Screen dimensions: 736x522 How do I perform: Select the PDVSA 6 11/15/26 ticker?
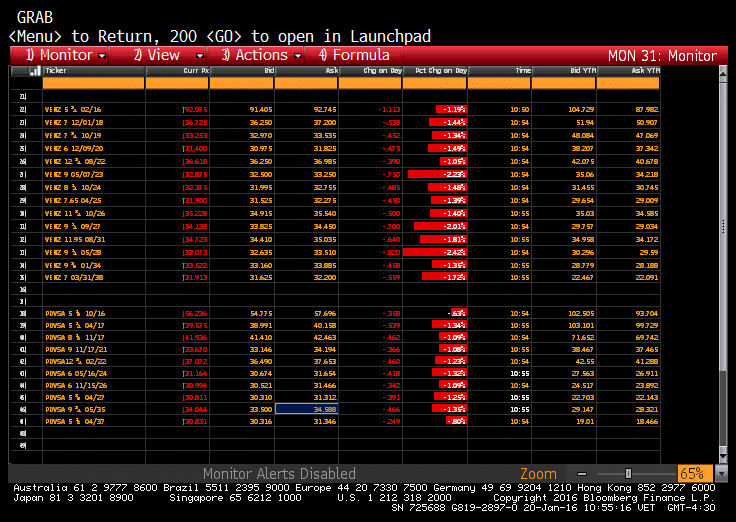(76, 385)
